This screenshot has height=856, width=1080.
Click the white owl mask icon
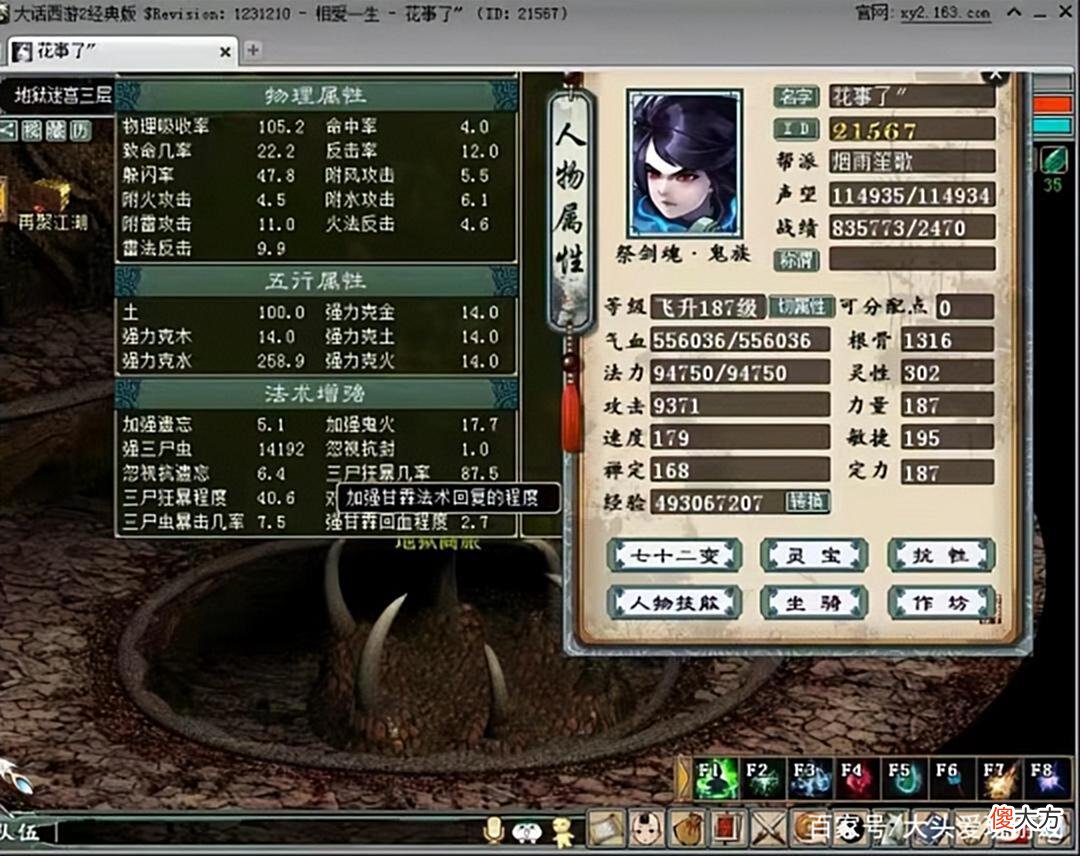[527, 832]
